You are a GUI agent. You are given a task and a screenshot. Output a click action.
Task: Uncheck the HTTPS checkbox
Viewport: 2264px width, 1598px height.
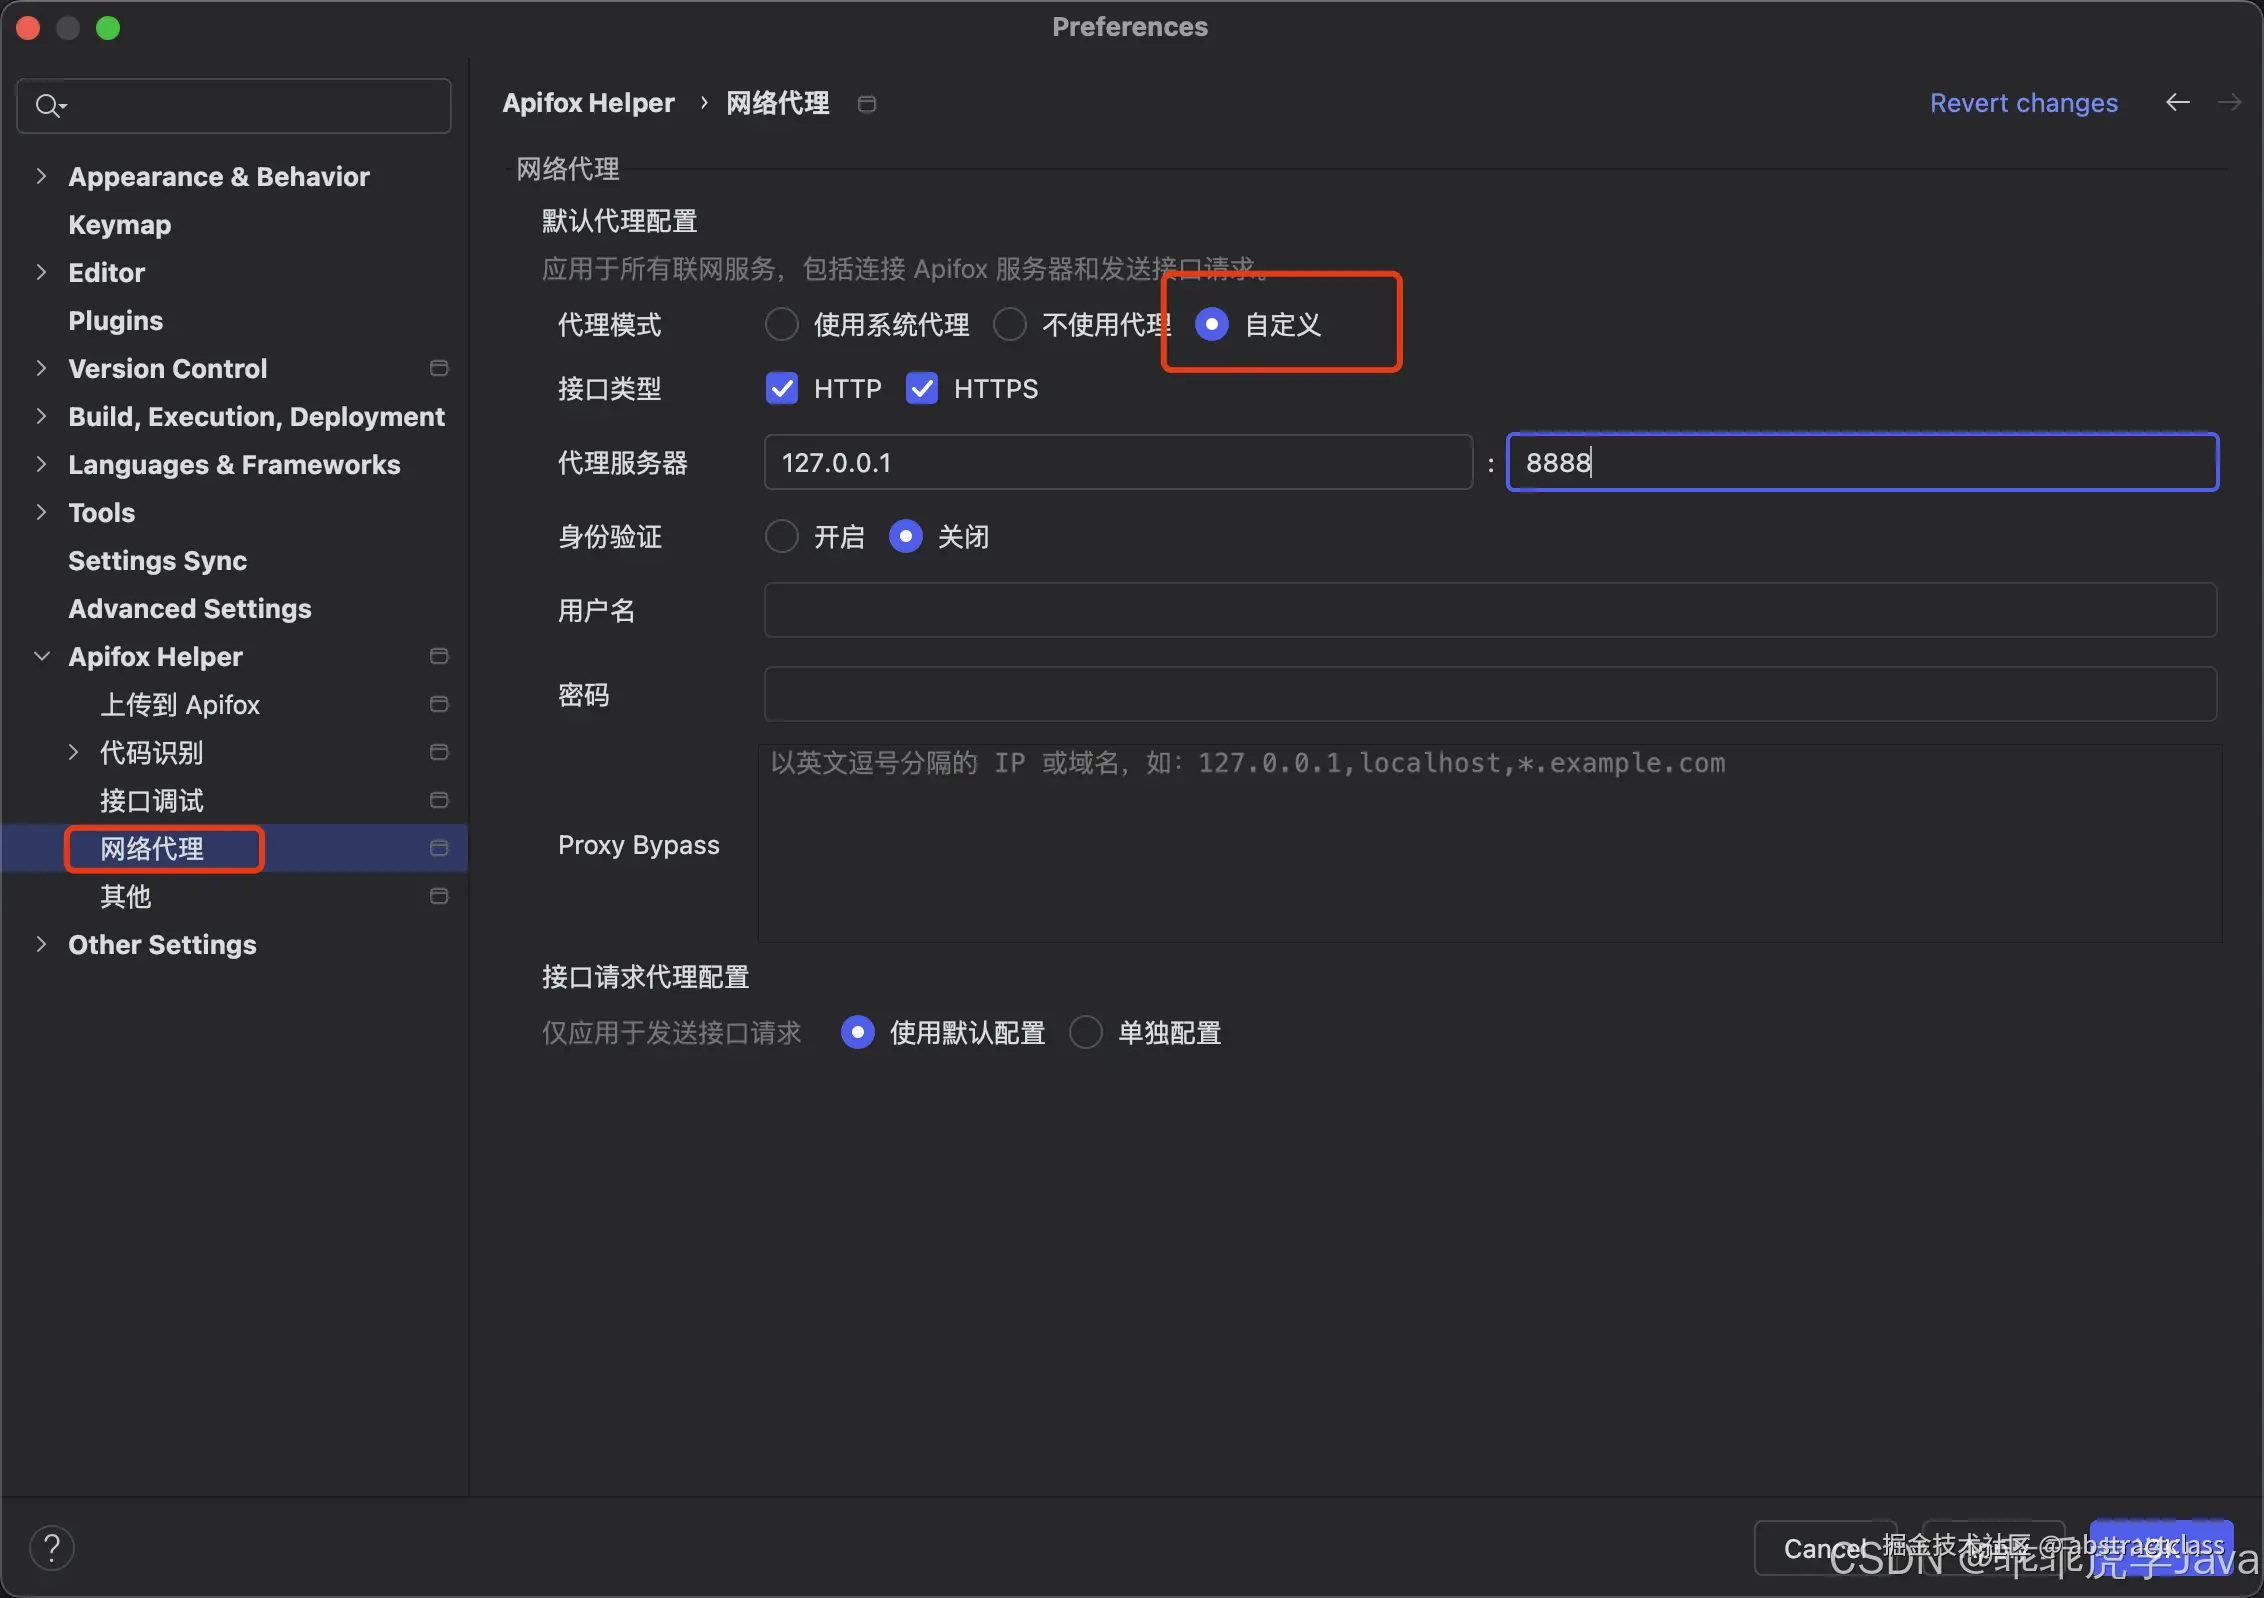921,389
